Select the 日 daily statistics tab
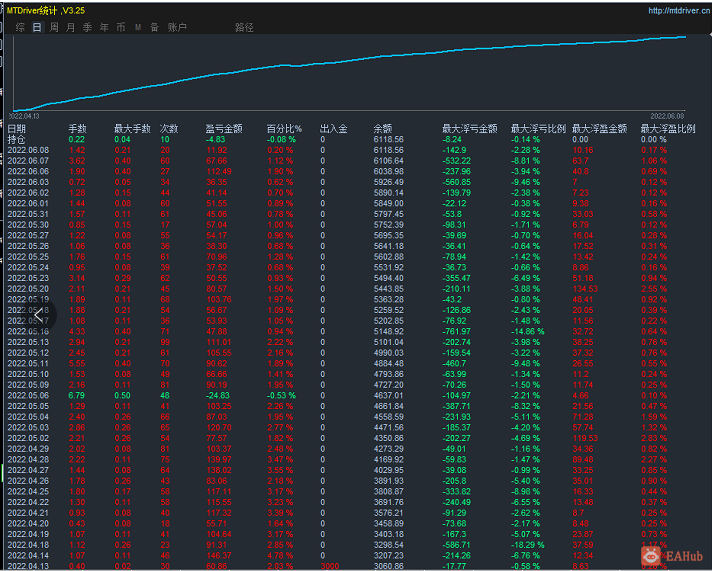 tap(37, 28)
